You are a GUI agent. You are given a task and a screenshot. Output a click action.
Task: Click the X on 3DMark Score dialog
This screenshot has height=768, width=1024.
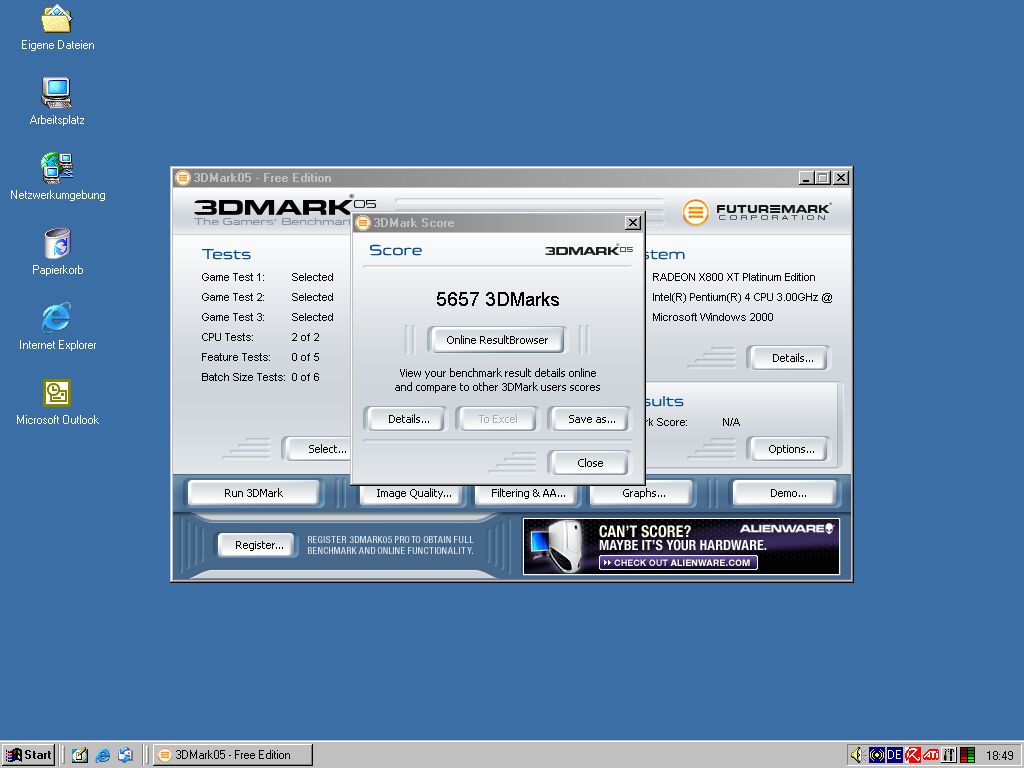tap(632, 223)
